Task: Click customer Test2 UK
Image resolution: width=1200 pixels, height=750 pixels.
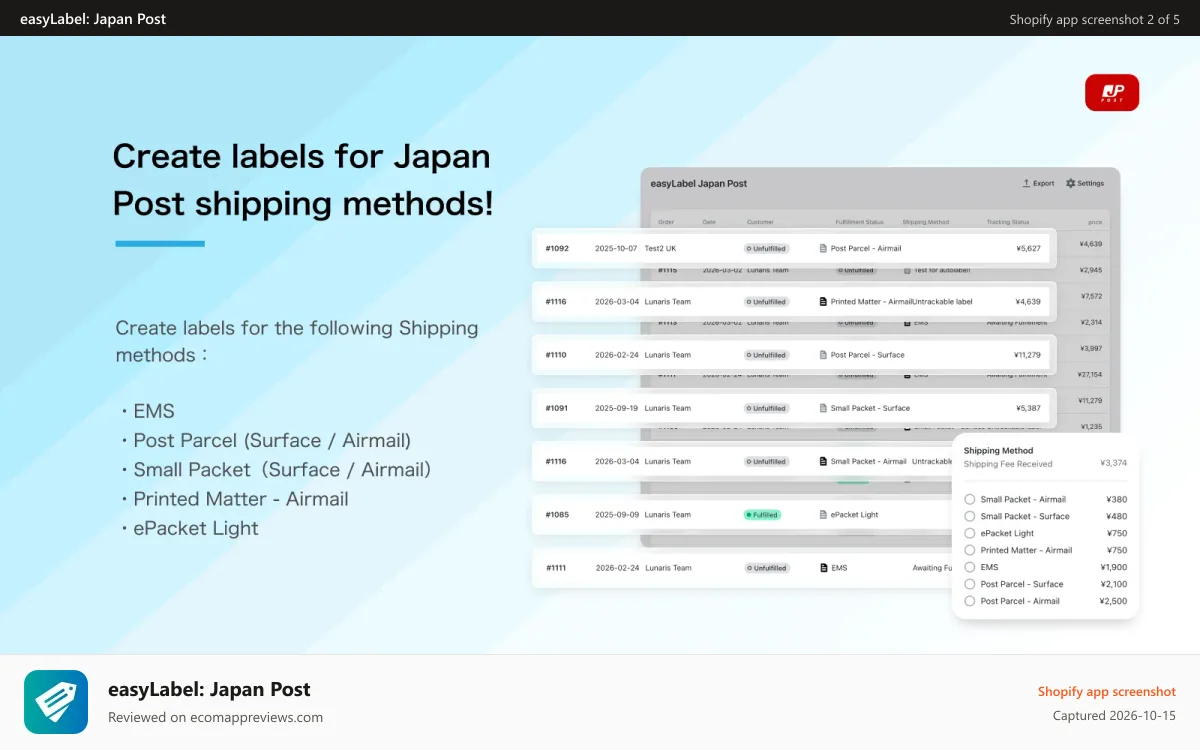Action: (660, 248)
